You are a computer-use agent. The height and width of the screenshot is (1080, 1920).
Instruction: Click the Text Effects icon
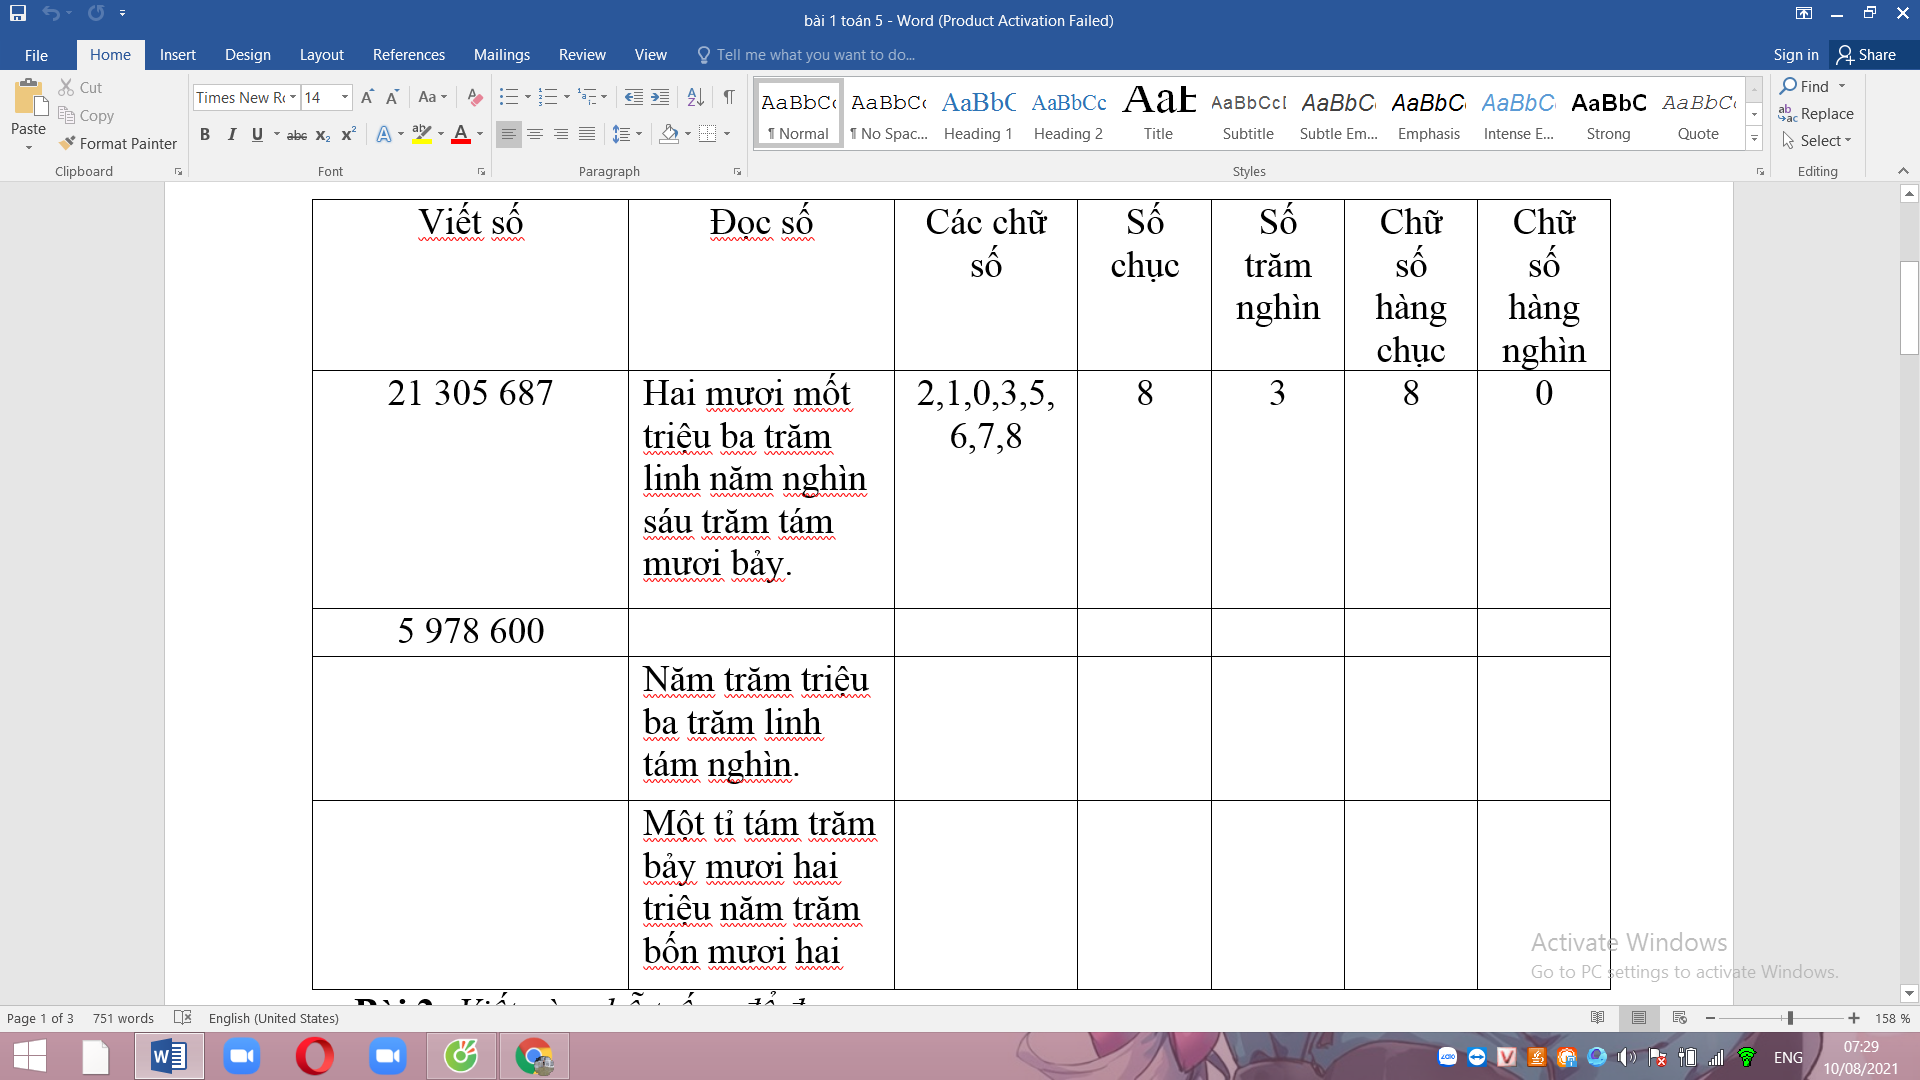click(x=383, y=135)
